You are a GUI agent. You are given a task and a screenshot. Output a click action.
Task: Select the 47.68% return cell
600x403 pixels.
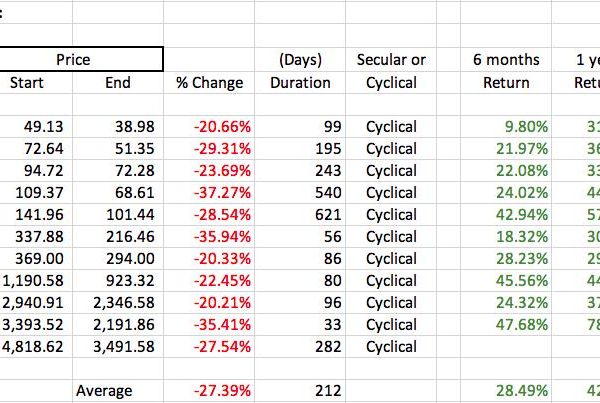pyautogui.click(x=506, y=325)
